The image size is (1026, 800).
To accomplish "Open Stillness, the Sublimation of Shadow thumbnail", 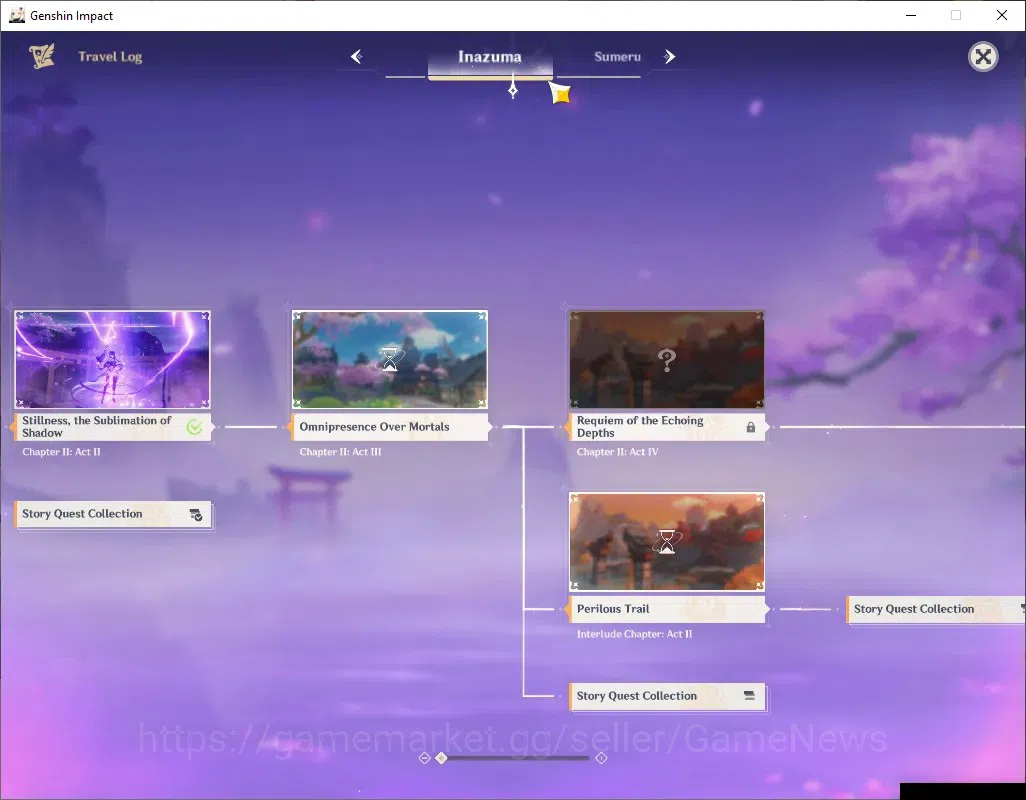I will (x=113, y=359).
